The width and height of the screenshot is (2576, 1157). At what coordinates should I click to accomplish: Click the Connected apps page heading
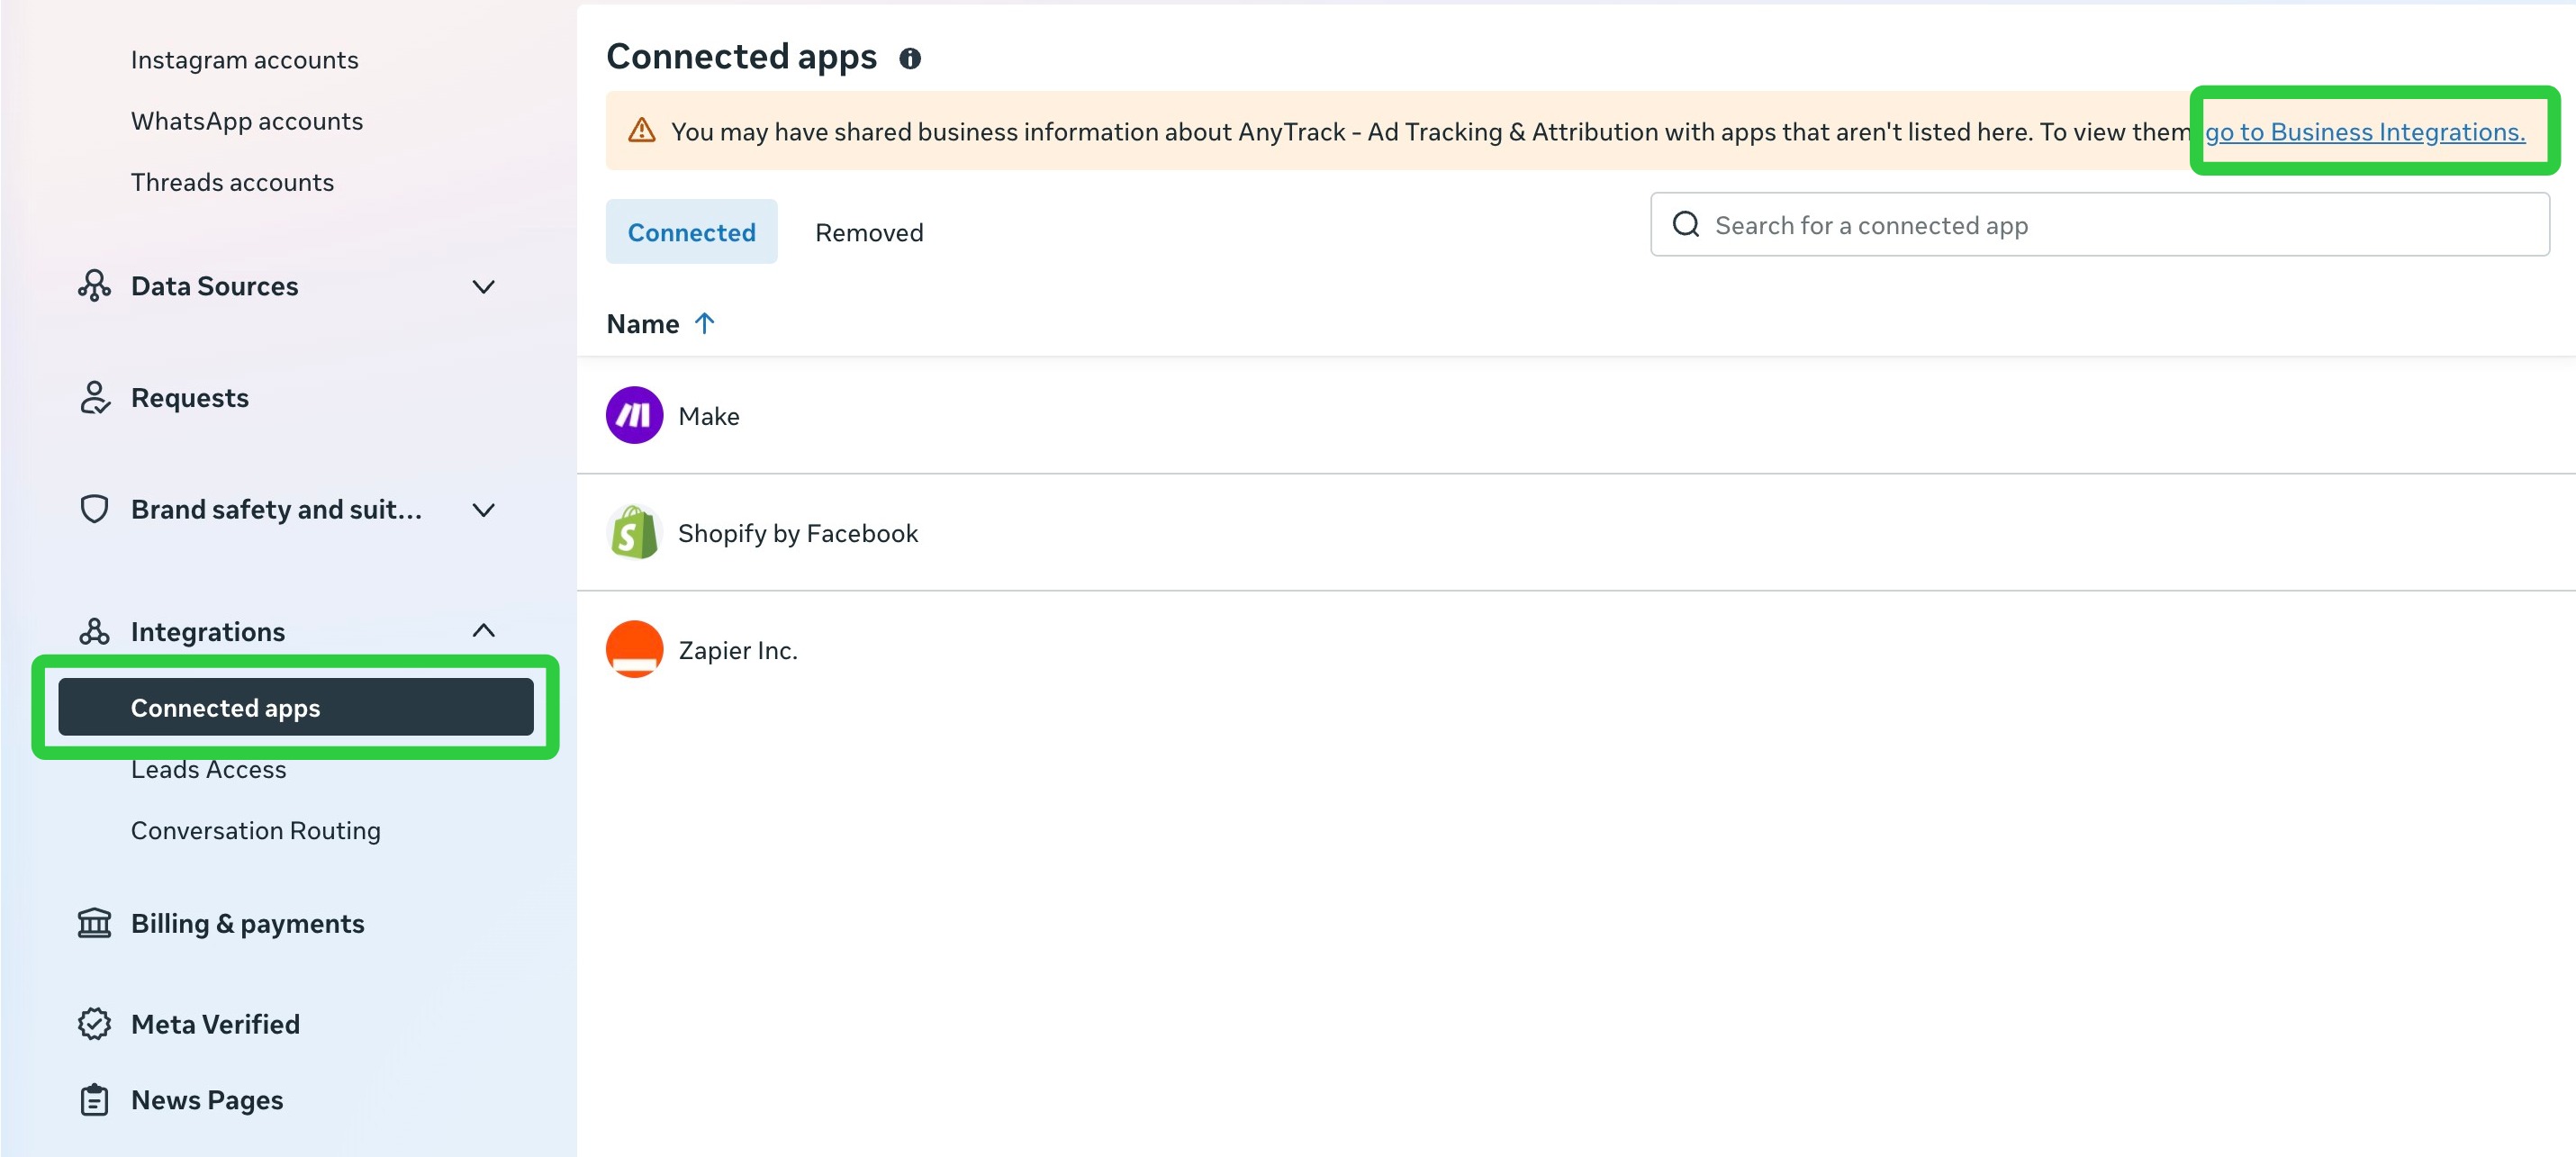(x=741, y=58)
